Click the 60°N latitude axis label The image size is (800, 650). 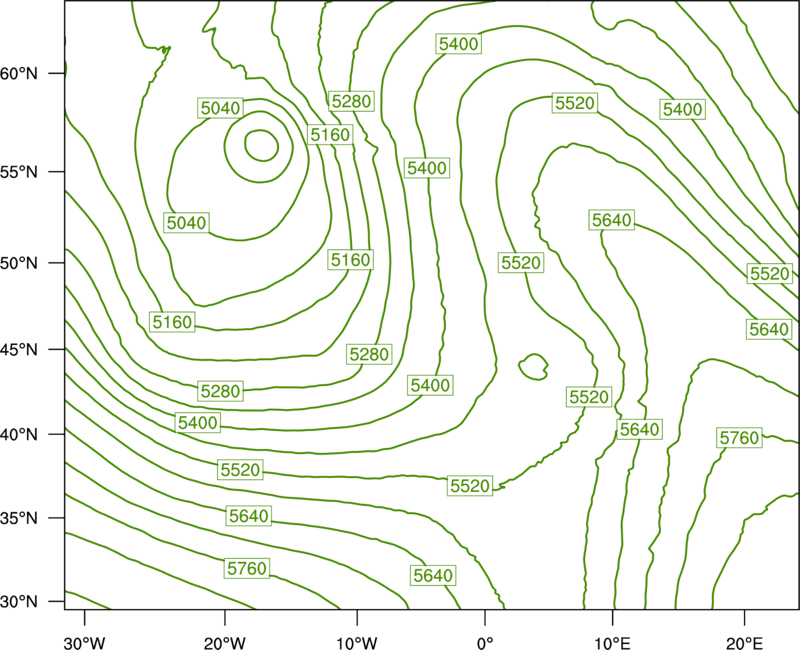(x=19, y=73)
